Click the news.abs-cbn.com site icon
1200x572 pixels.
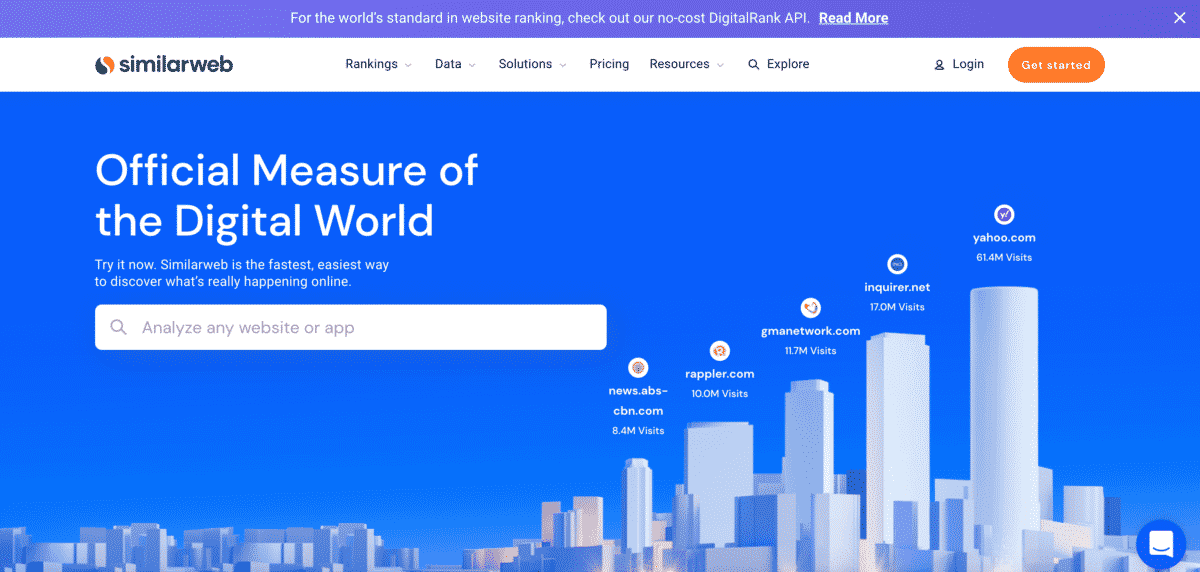coord(637,367)
